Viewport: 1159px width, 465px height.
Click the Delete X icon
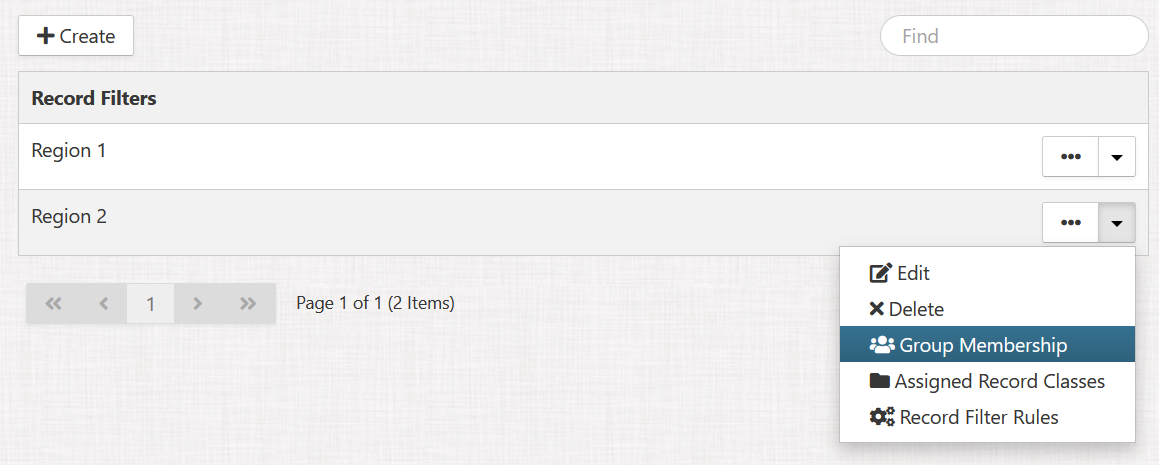click(877, 310)
